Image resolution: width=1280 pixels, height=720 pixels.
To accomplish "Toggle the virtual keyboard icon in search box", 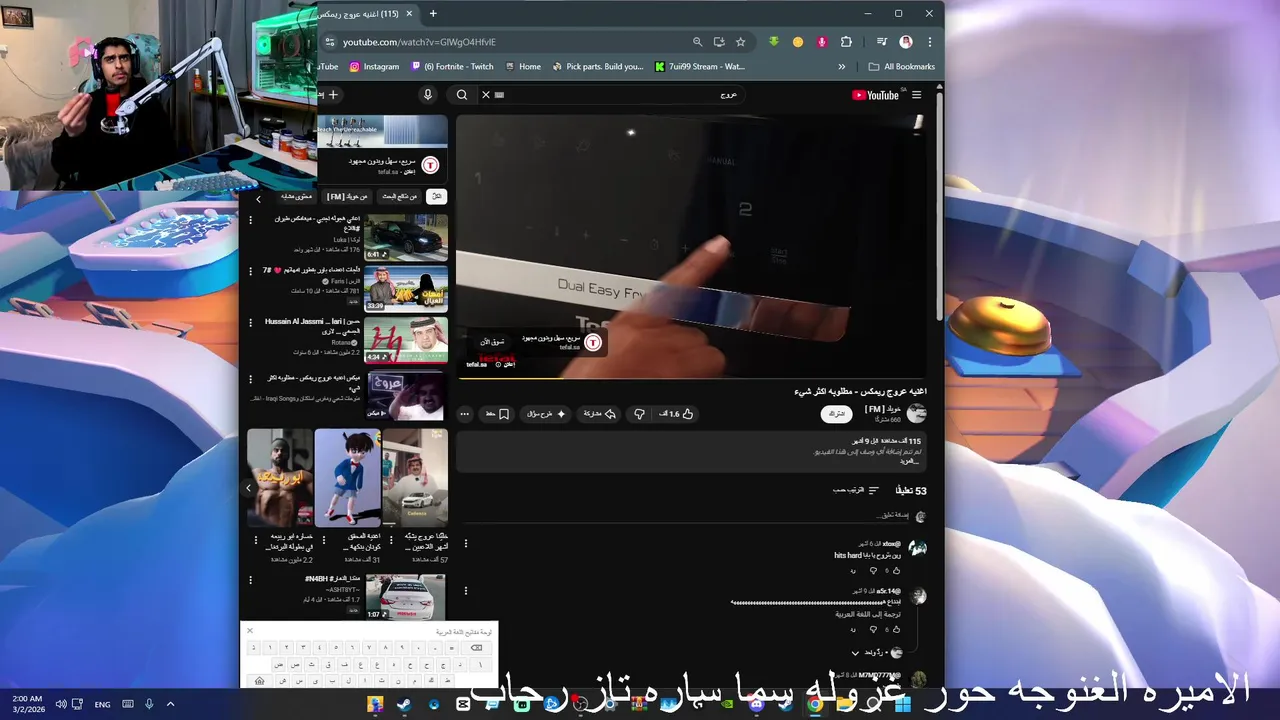I will (499, 95).
